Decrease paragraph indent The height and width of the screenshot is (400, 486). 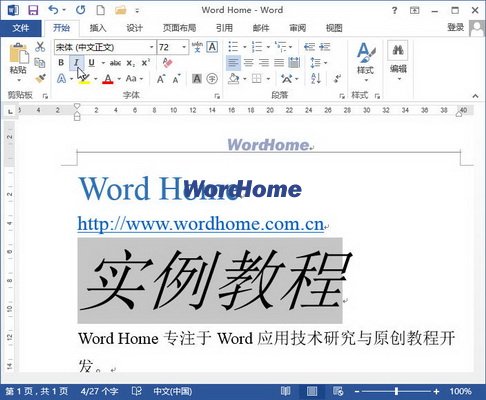point(309,47)
